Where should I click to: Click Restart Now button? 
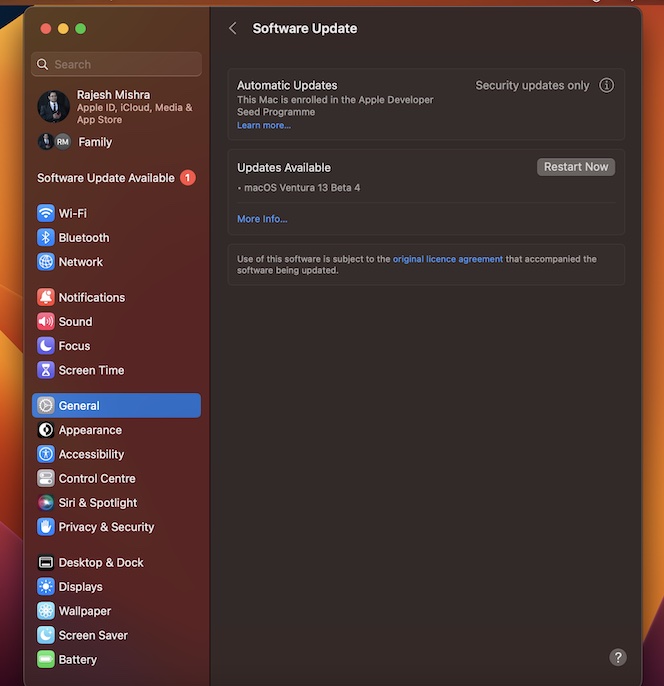click(576, 167)
